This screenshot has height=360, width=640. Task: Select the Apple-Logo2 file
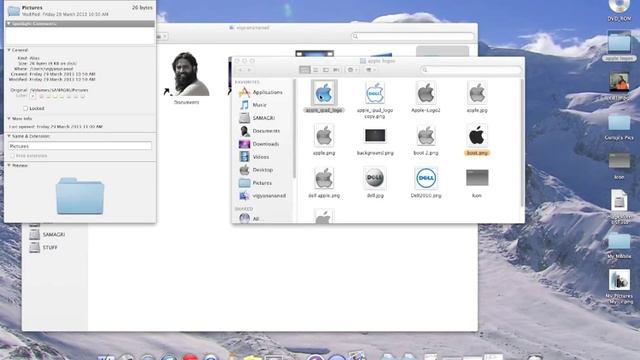click(x=426, y=97)
